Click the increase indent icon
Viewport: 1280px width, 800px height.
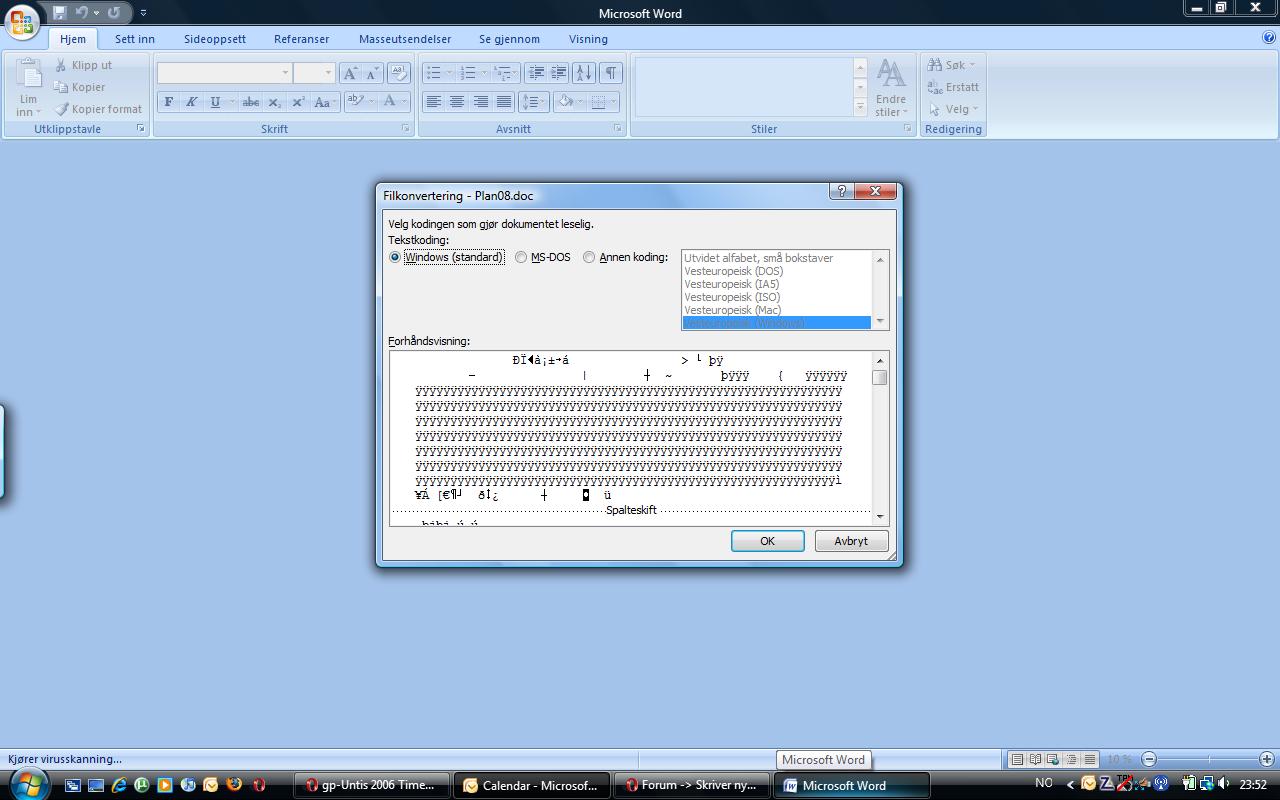tap(558, 73)
